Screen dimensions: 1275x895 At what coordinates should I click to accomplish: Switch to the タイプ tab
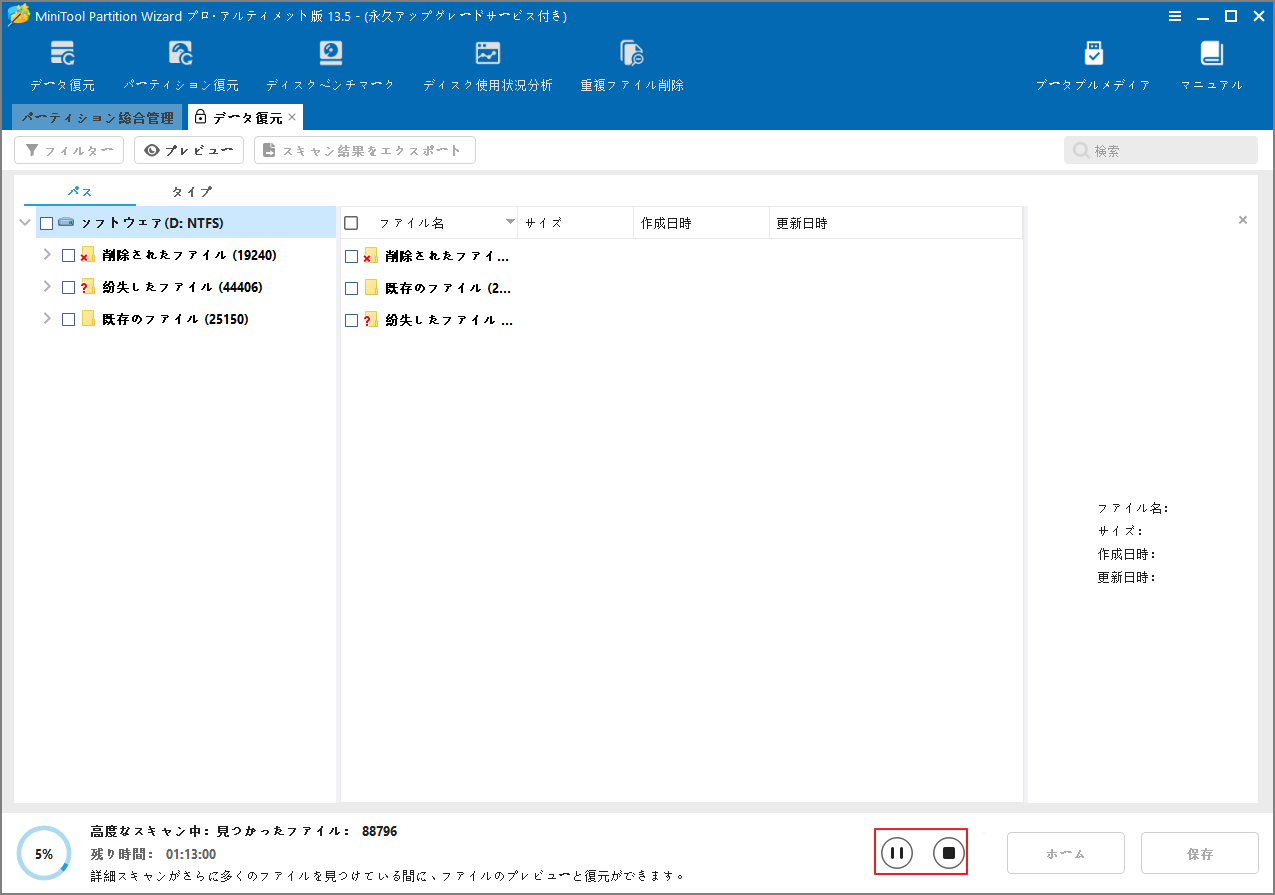point(190,191)
